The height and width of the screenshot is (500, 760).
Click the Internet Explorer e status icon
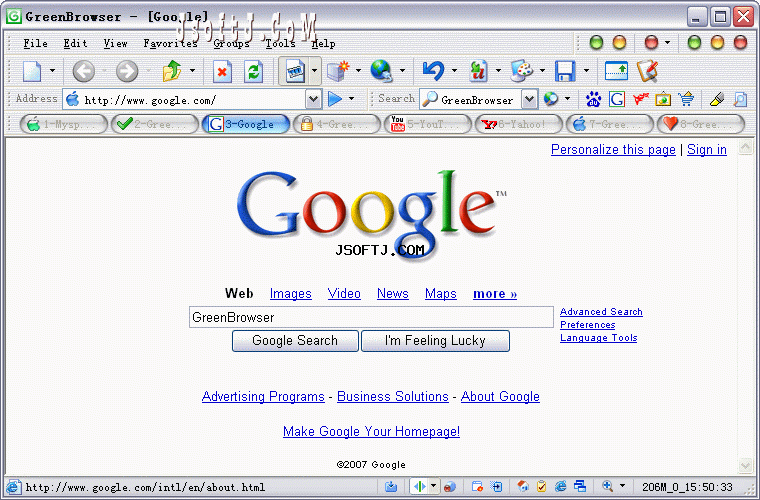(561, 486)
